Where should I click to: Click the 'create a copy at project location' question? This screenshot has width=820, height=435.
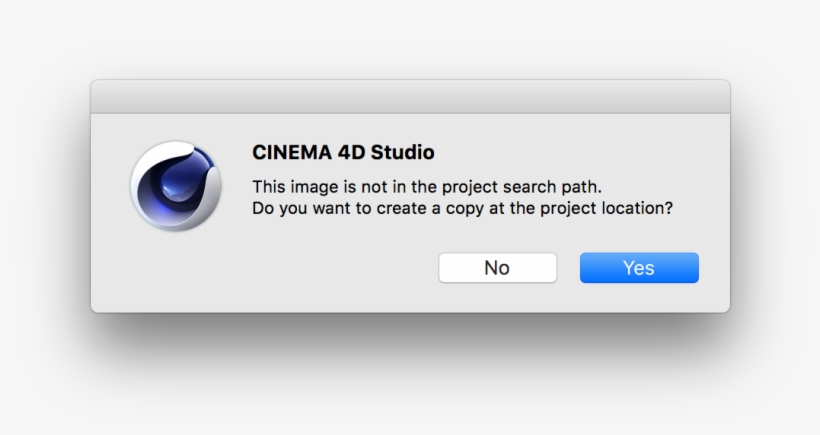[462, 208]
